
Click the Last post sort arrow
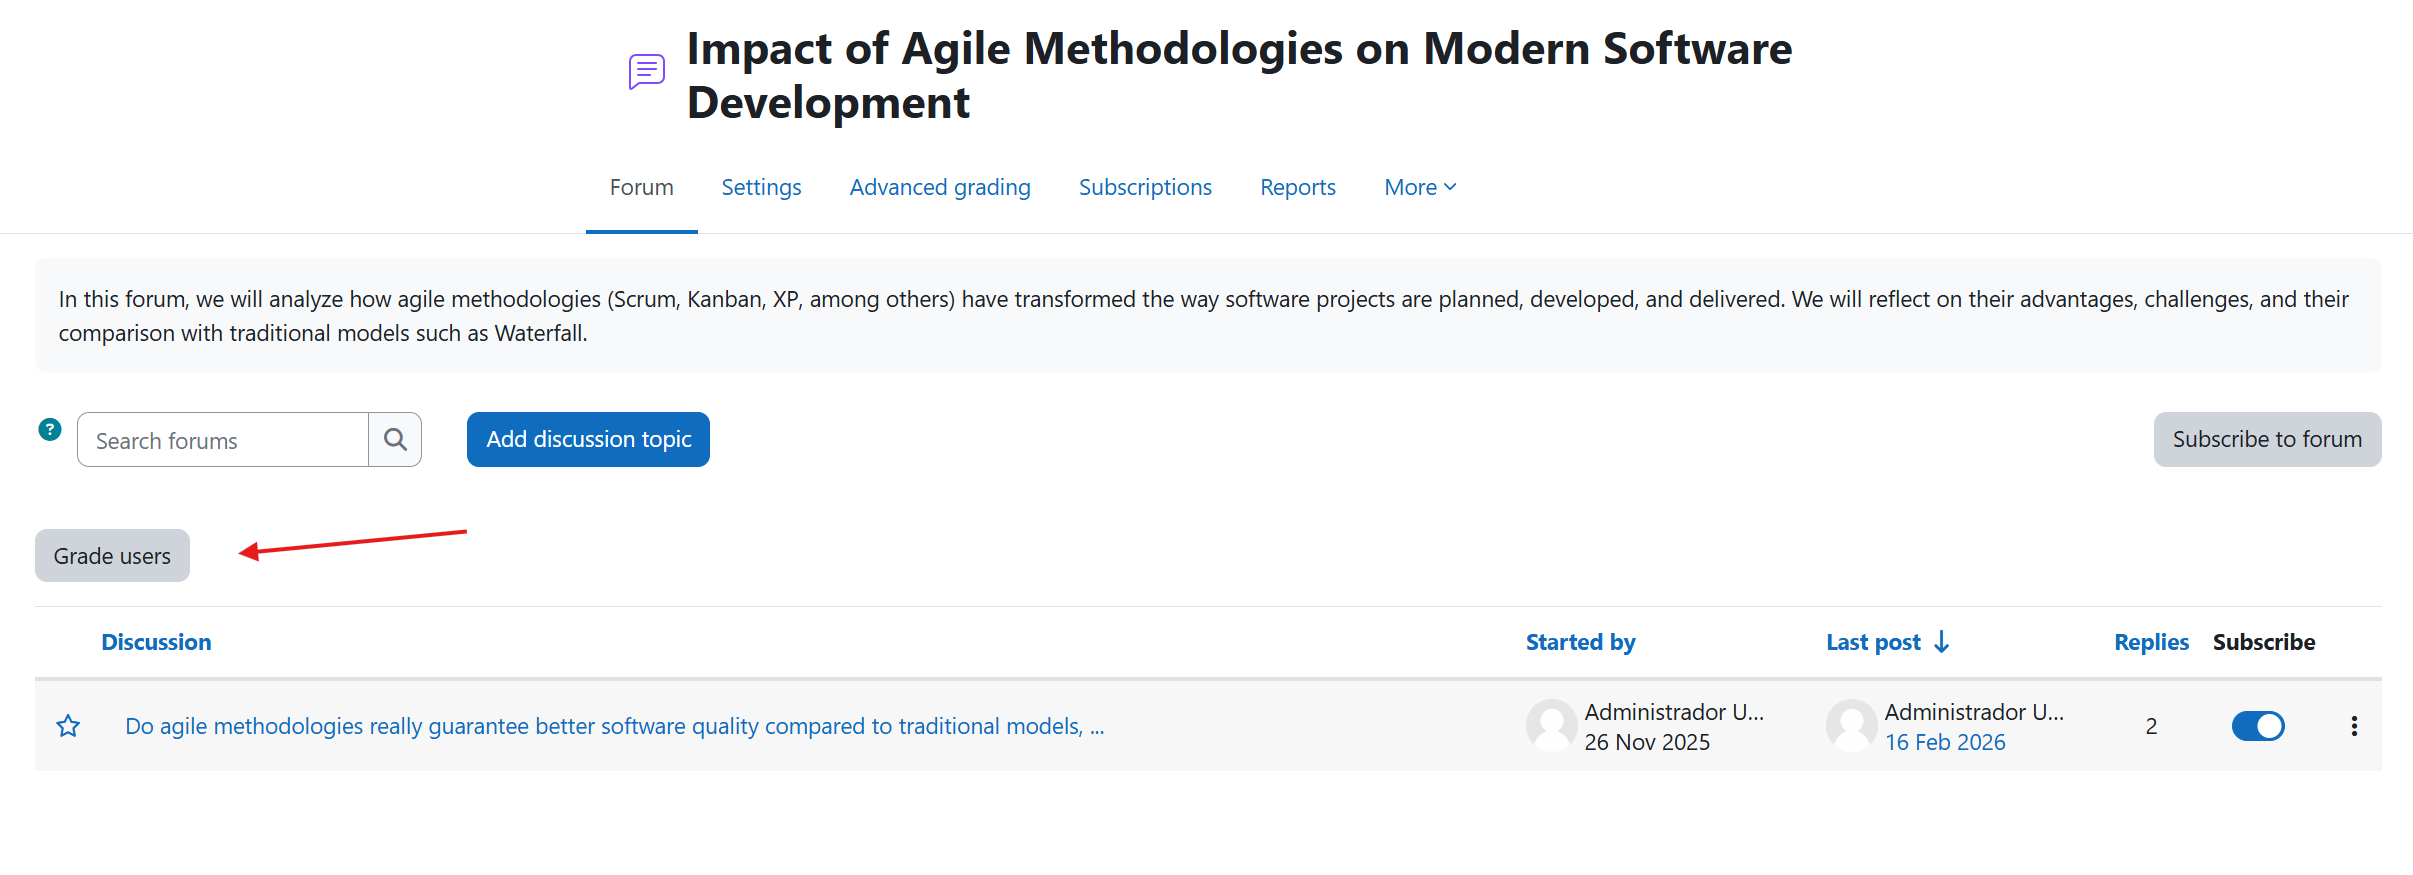pos(1942,642)
